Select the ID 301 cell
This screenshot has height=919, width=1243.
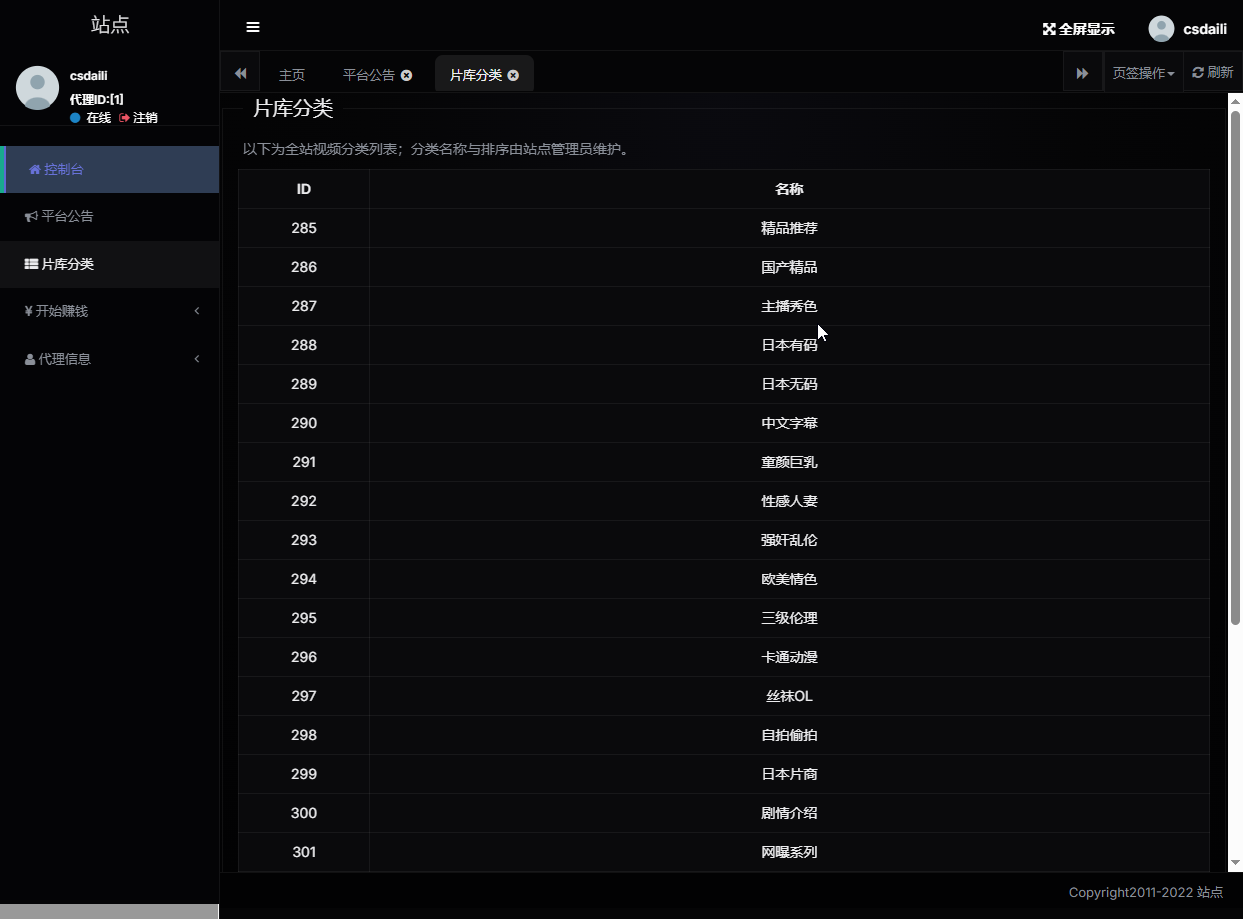(304, 852)
